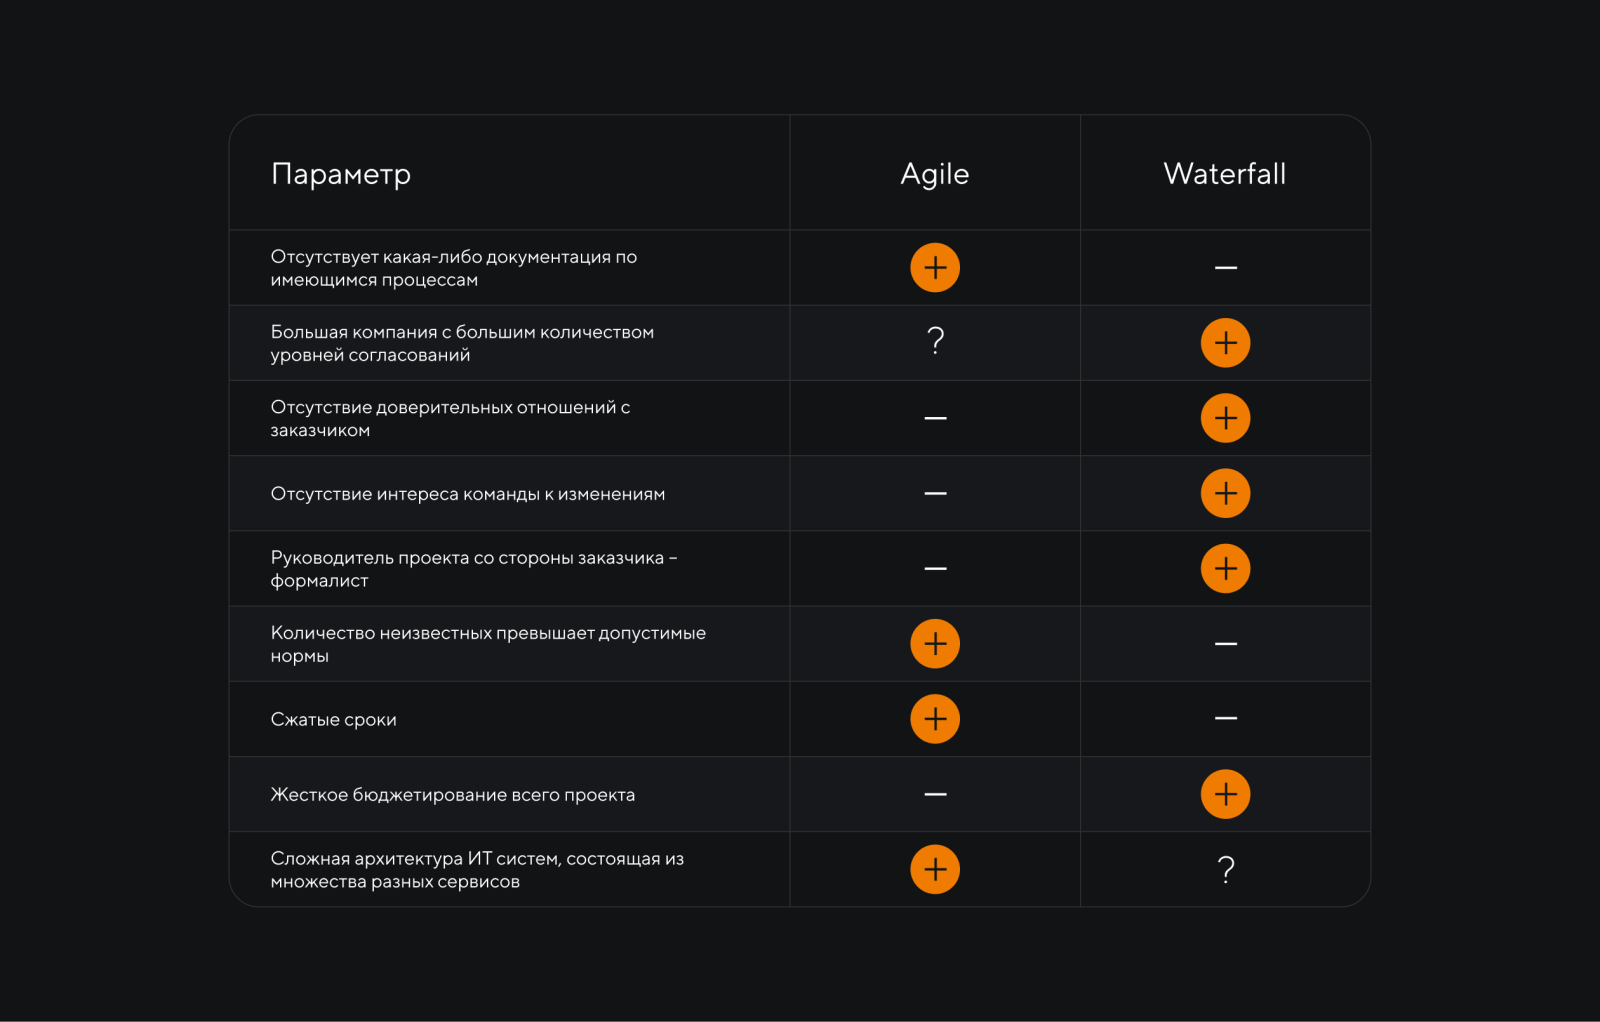Viewport: 1600px width, 1022px height.
Task: Click the Agile question mark in large company row
Action: (x=936, y=341)
